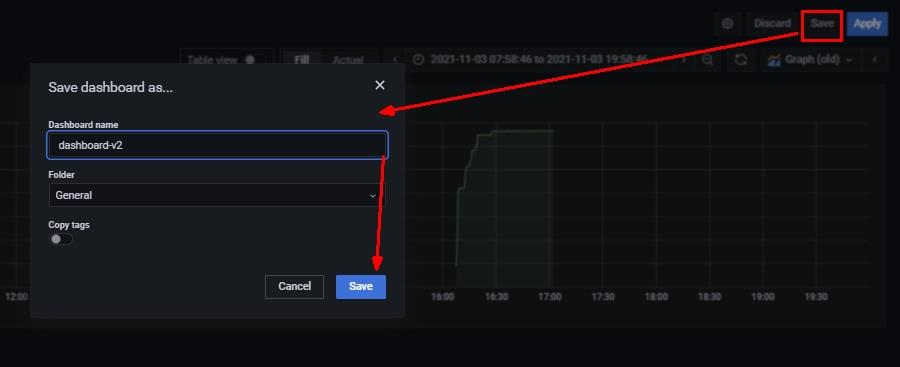Click the 16:30 time axis label

pos(496,297)
